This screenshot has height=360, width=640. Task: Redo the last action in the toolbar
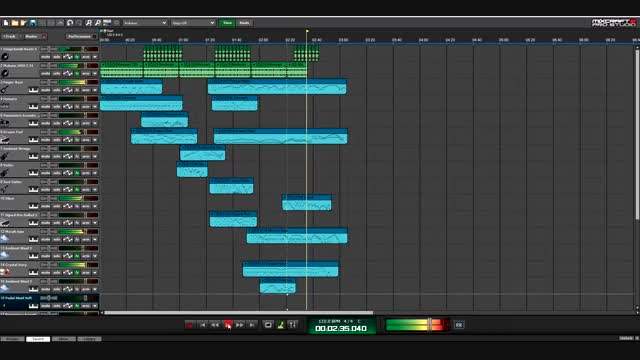pos(79,23)
